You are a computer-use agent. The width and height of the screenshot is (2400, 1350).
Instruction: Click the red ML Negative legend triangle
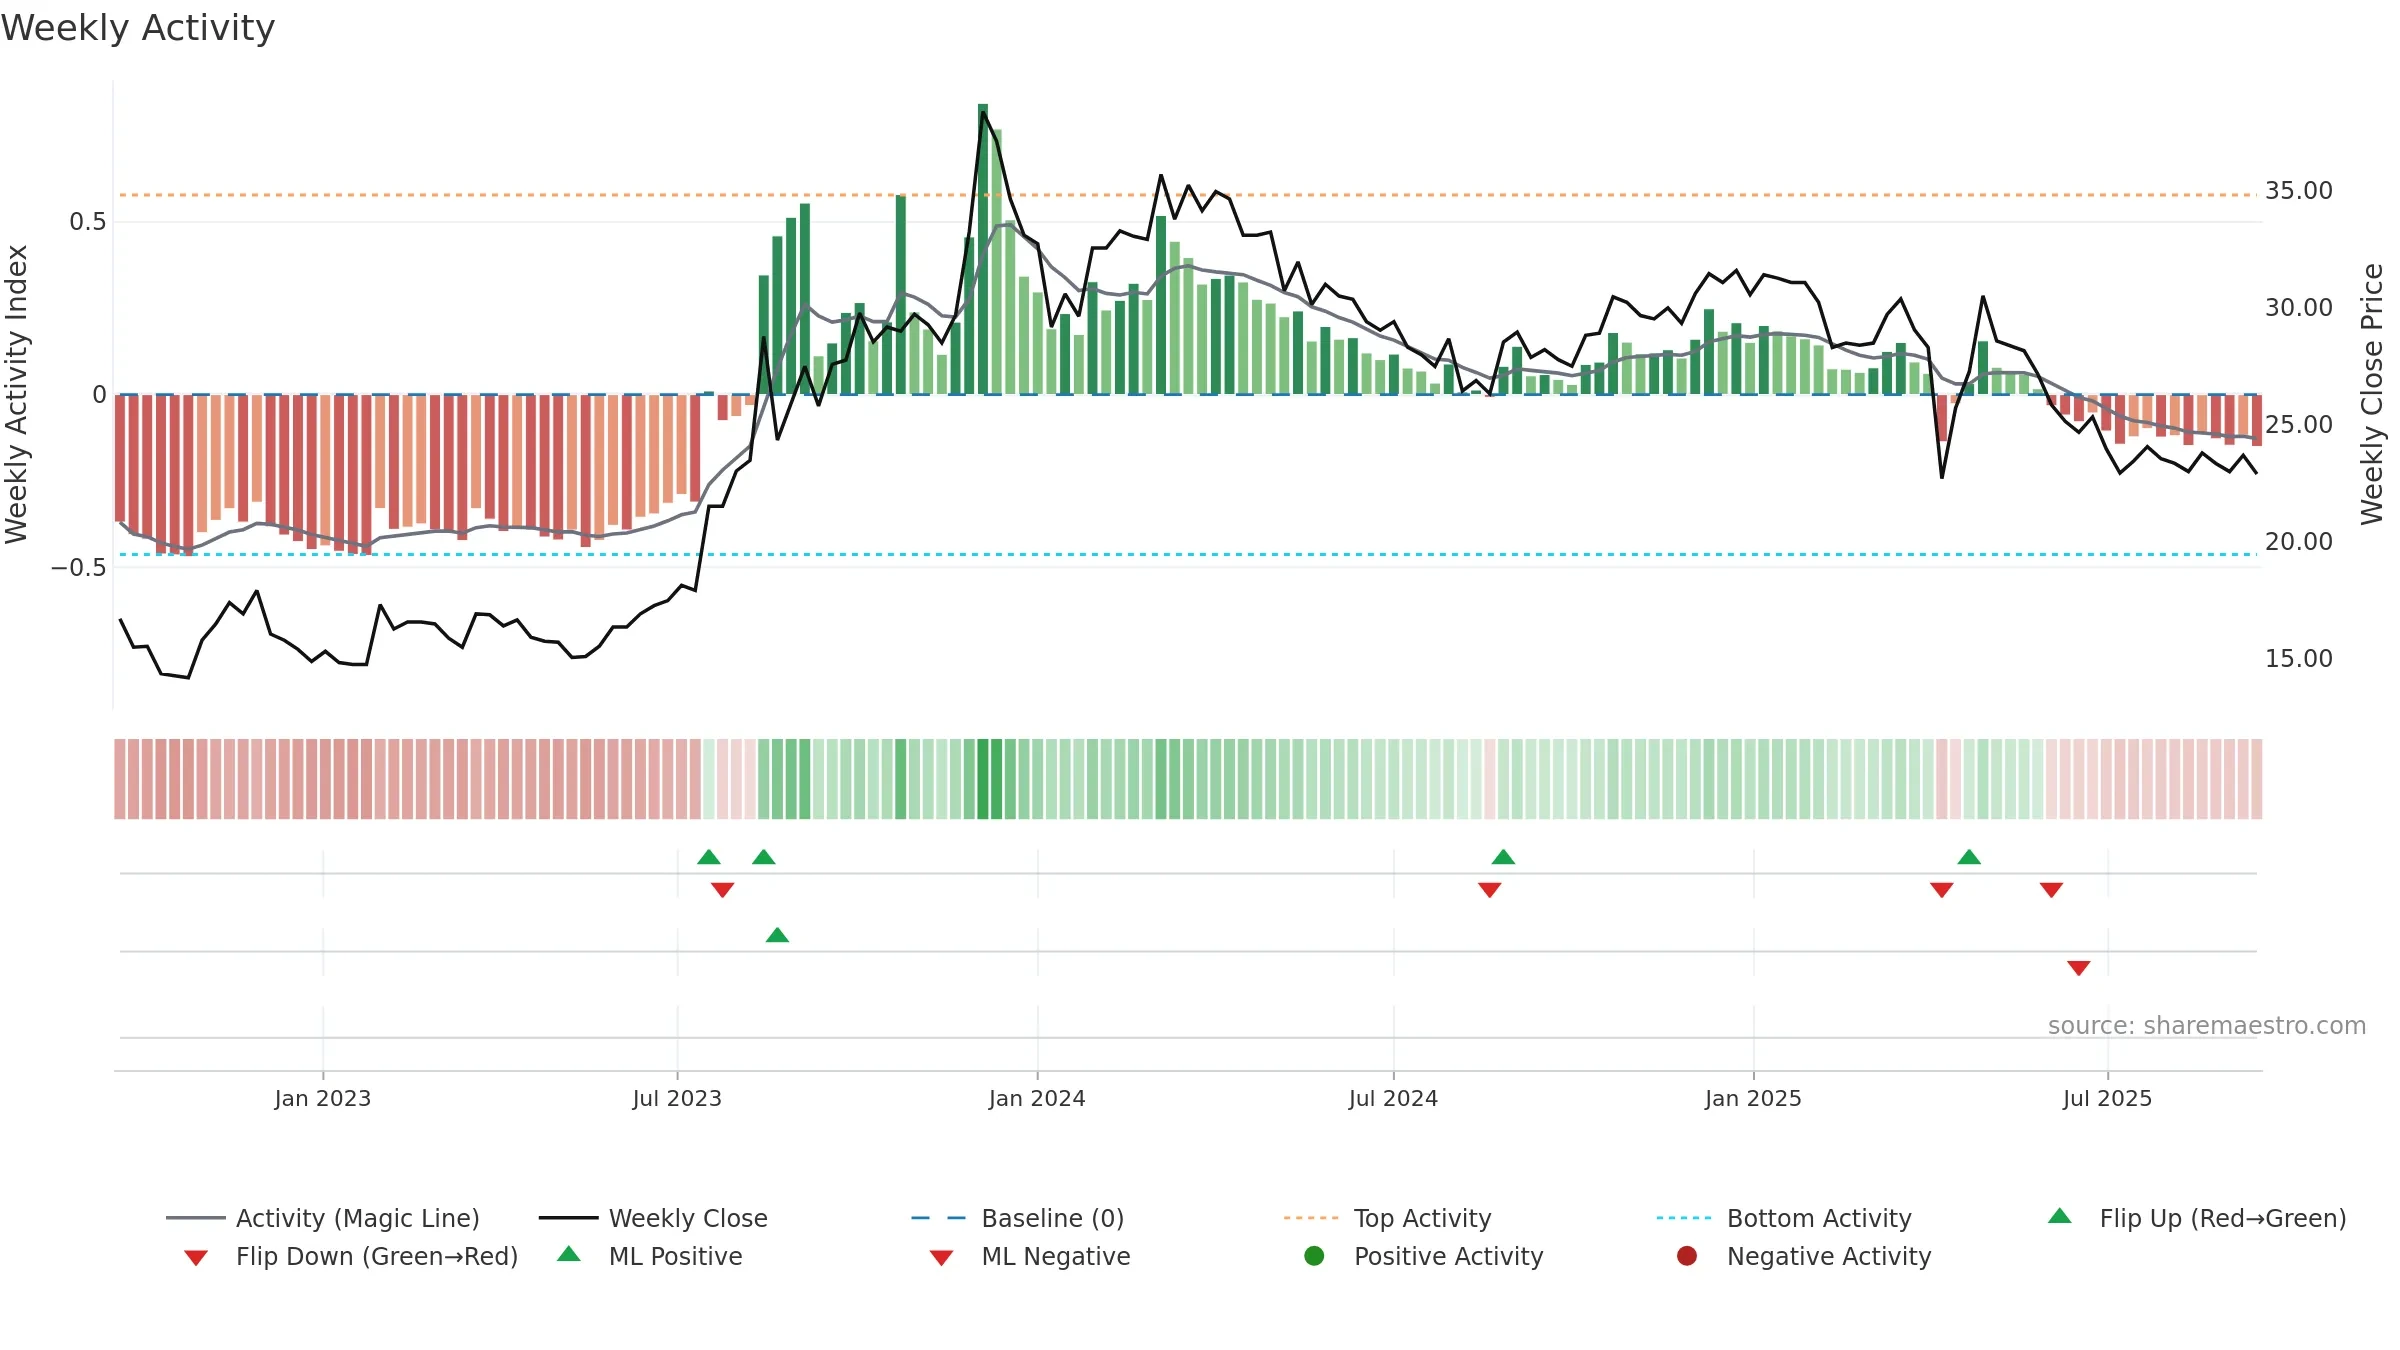[941, 1258]
